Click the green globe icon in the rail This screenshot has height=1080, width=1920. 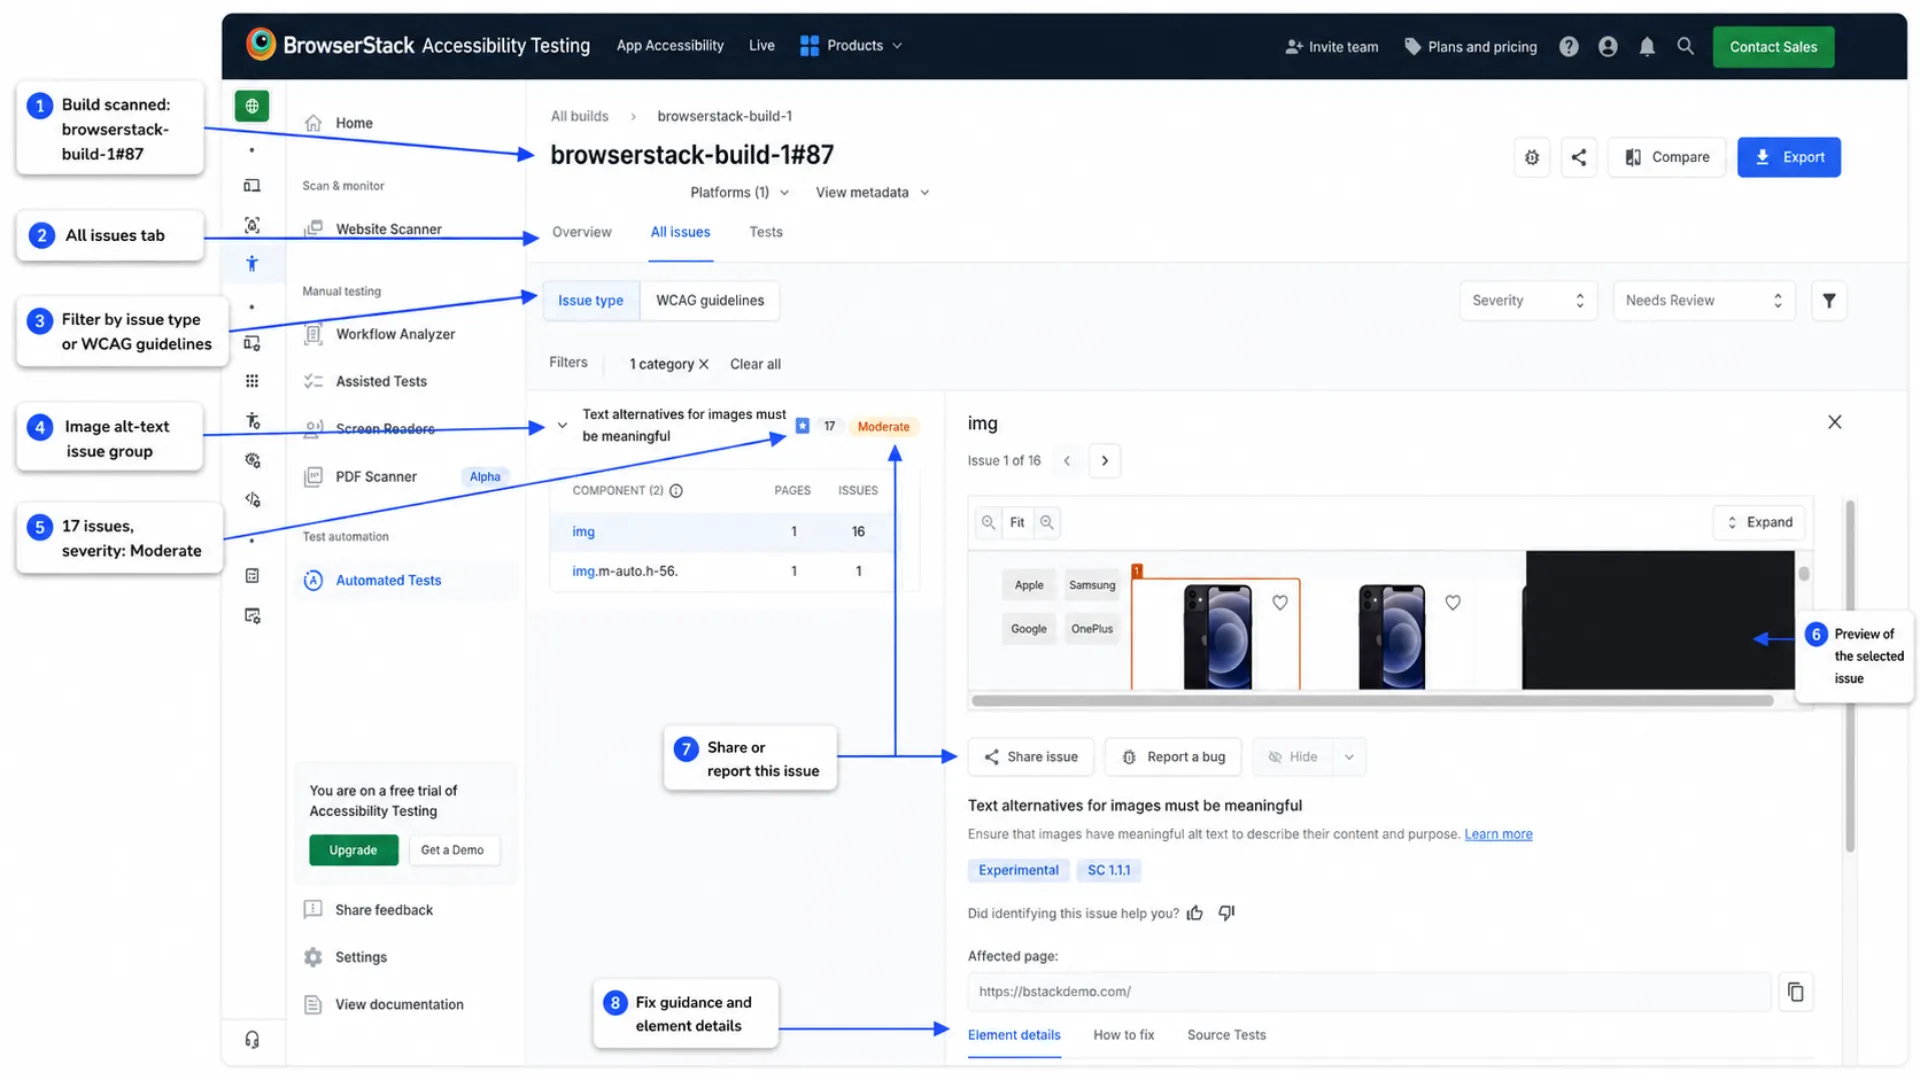tap(252, 106)
